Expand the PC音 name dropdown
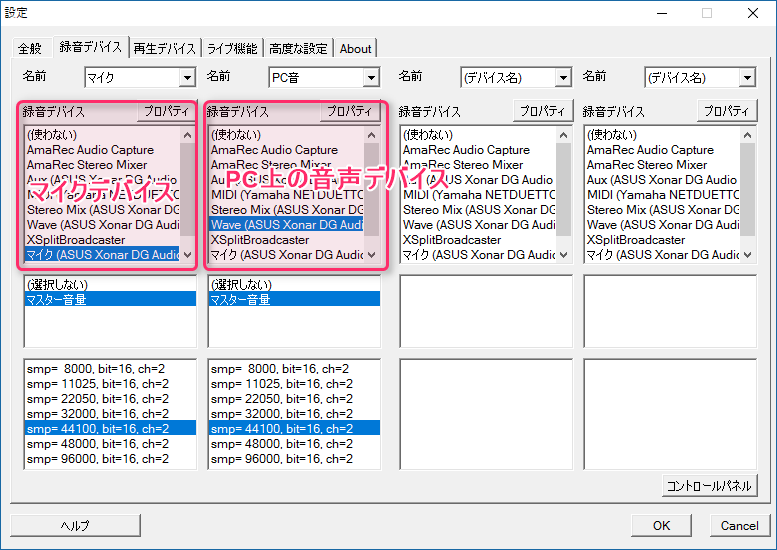The height and width of the screenshot is (550, 777). pyautogui.click(x=371, y=77)
